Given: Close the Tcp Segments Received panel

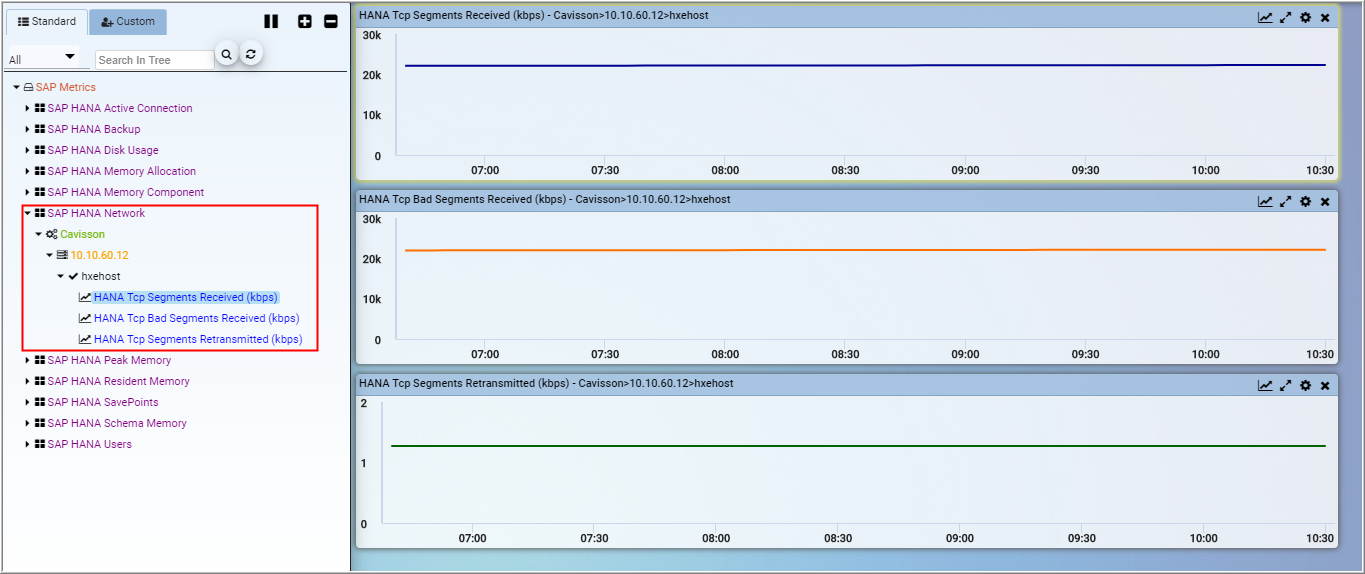Looking at the screenshot, I should click(x=1325, y=18).
